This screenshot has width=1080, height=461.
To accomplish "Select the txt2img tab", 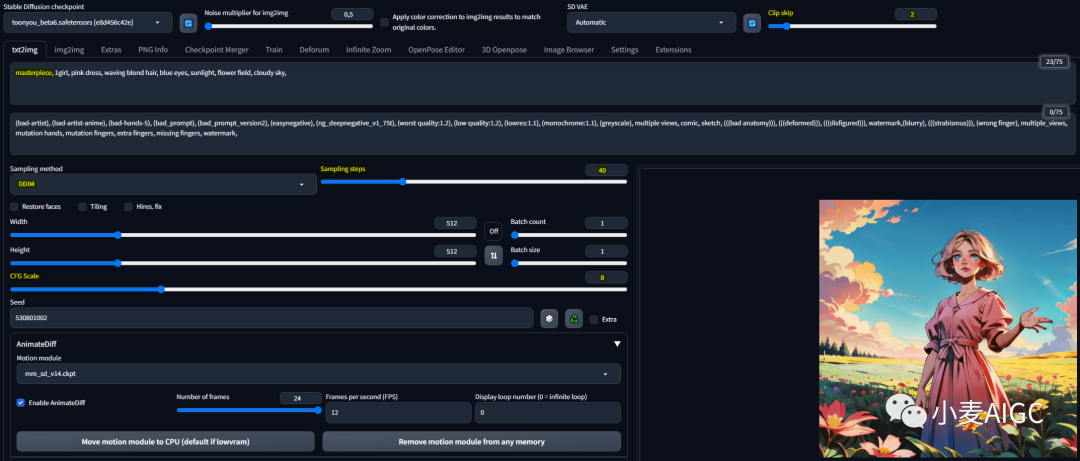I will coord(25,50).
